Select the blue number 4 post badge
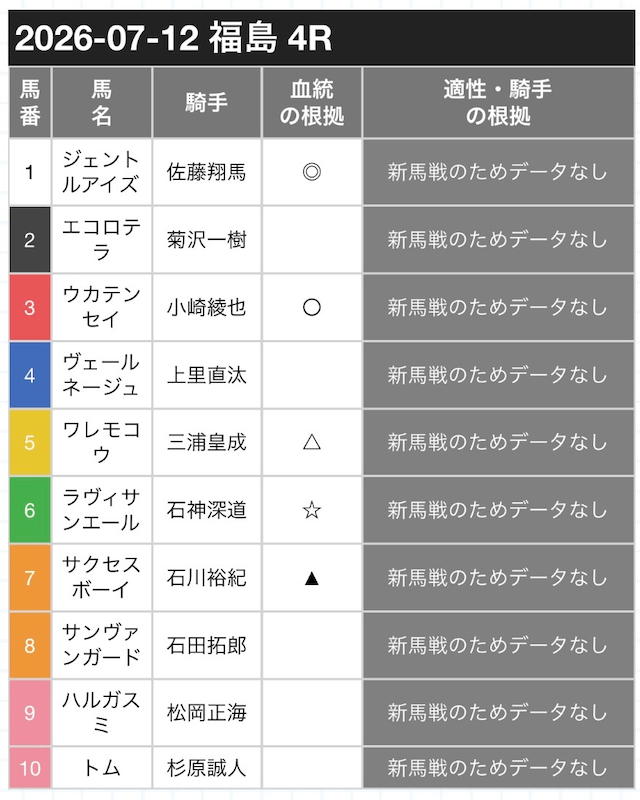This screenshot has width=640, height=800. [x=30, y=375]
